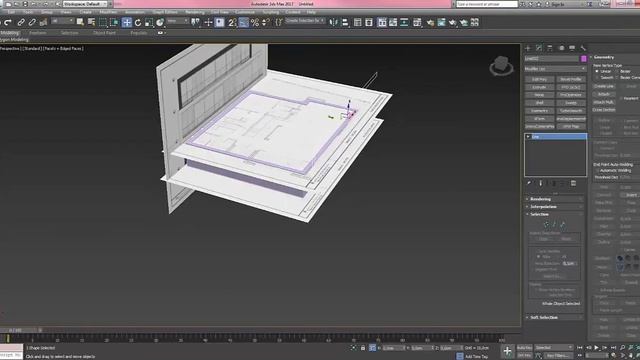
Task: Select the Linear vertex type radio
Action: (x=597, y=71)
